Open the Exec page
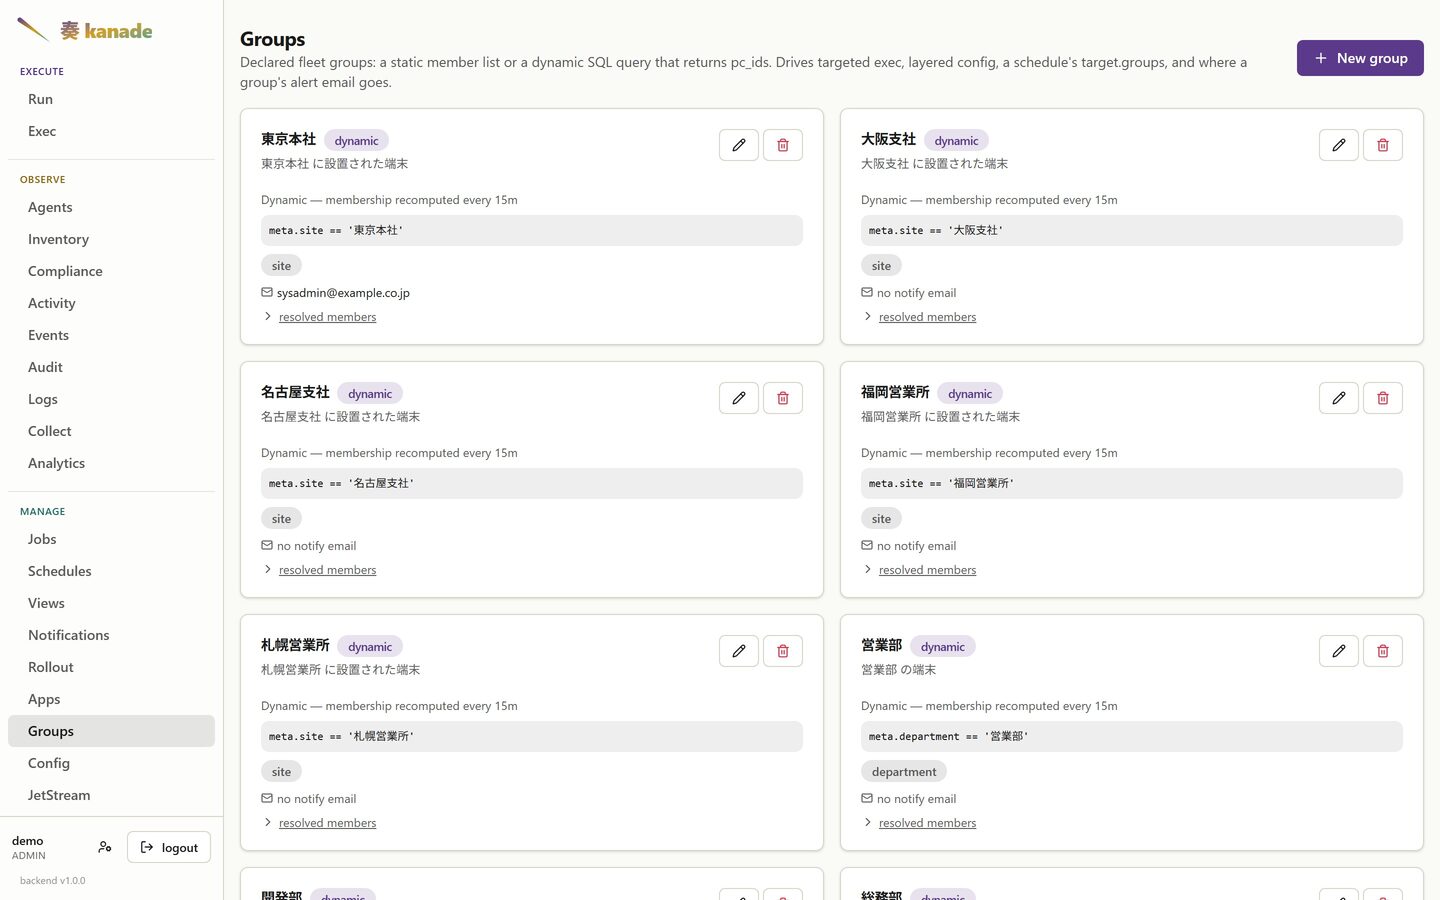 (111, 131)
